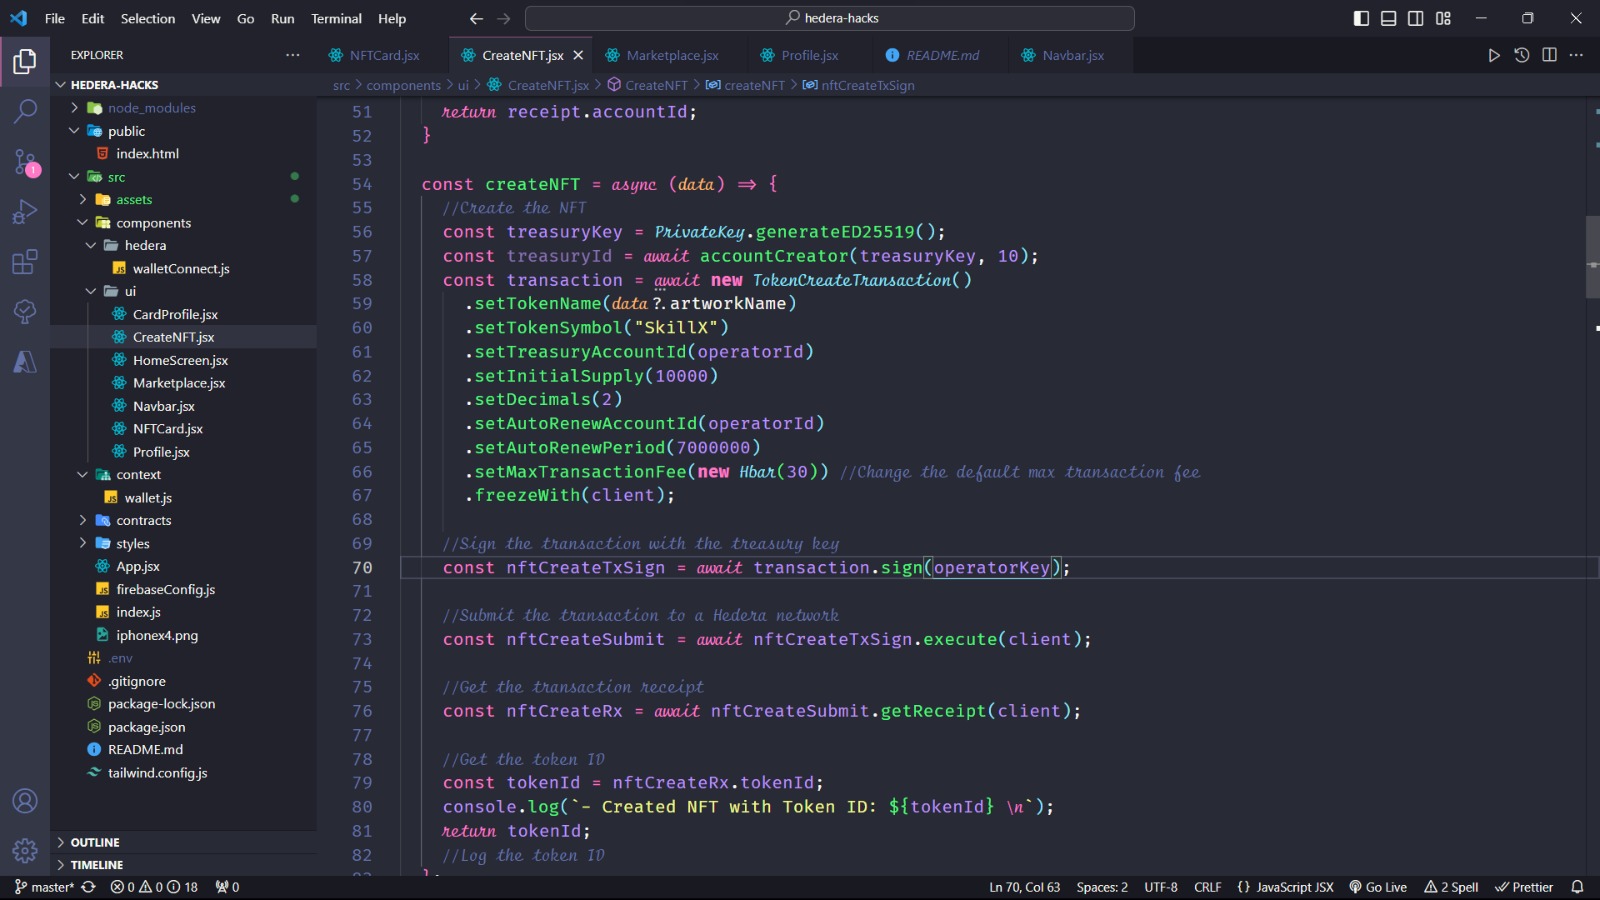
Task: Toggle the secondary side bar layout button
Action: (x=1416, y=19)
